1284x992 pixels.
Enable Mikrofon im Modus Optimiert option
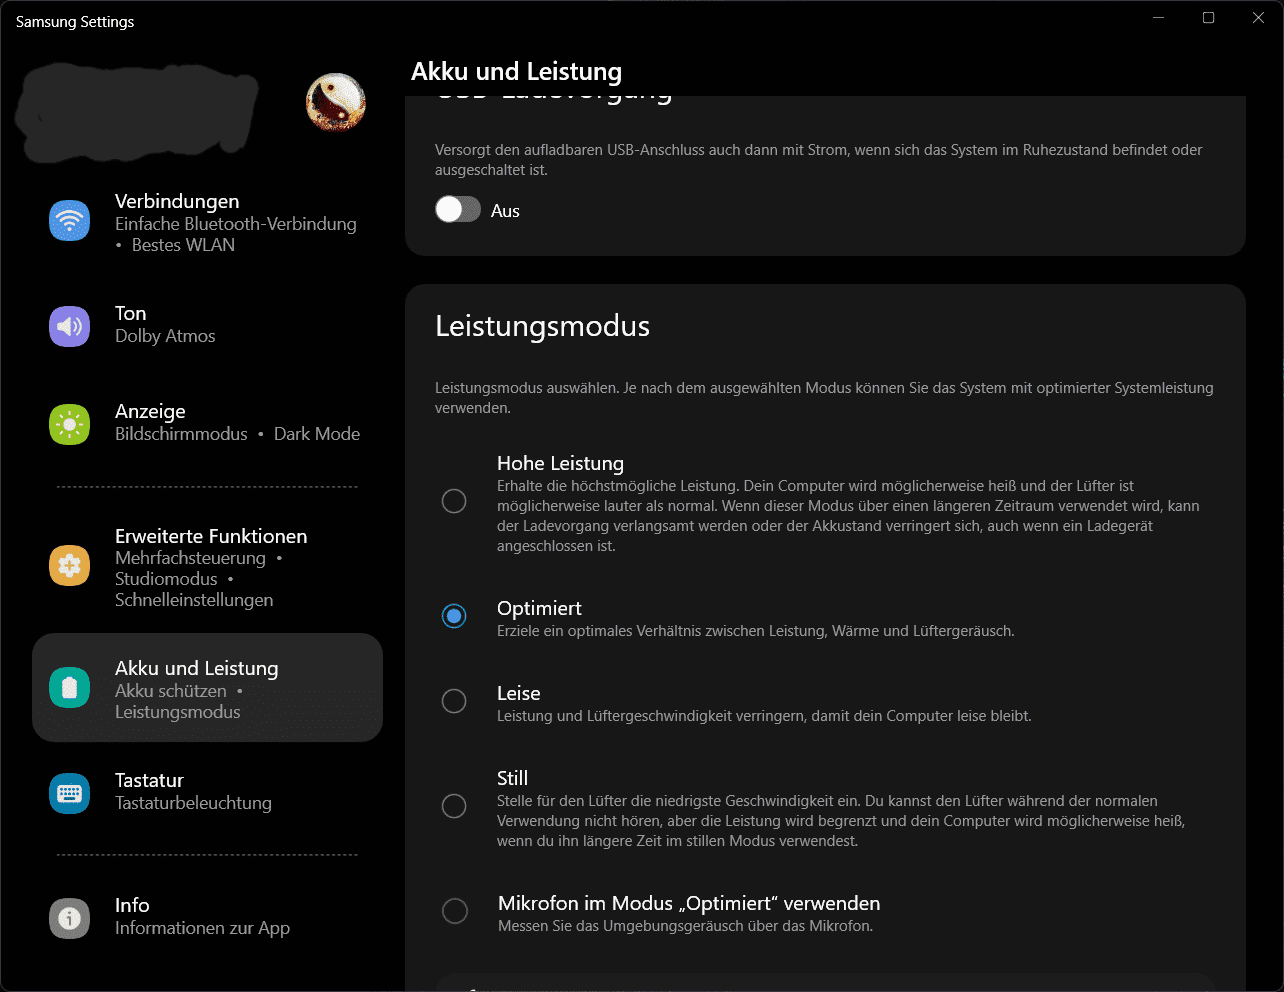click(454, 911)
